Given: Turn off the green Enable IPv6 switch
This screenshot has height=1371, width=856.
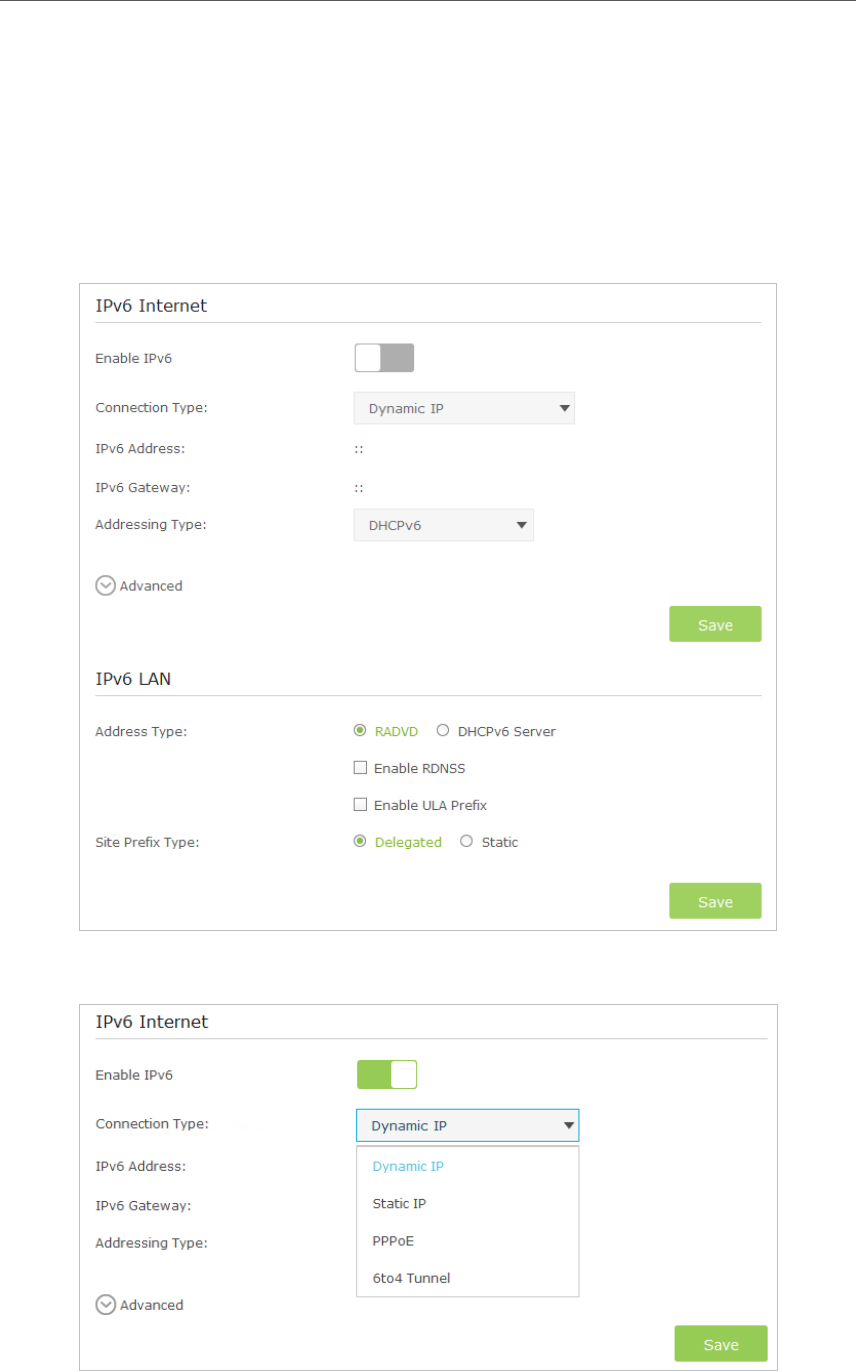Looking at the screenshot, I should click(387, 1074).
